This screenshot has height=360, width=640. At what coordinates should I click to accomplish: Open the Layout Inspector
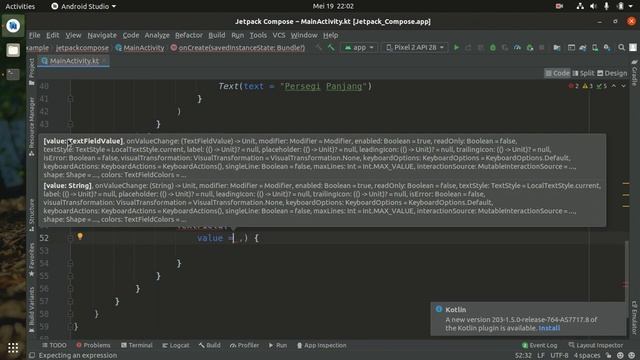pos(596,345)
